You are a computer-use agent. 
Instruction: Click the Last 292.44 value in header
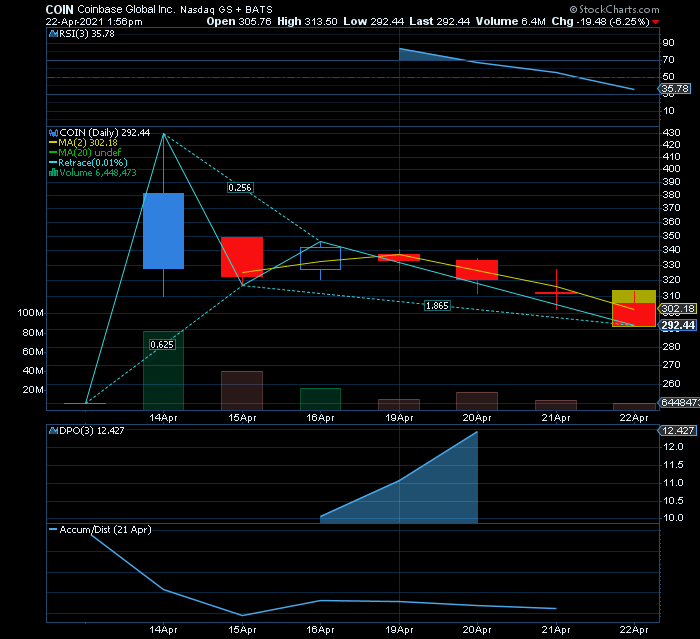pyautogui.click(x=440, y=21)
